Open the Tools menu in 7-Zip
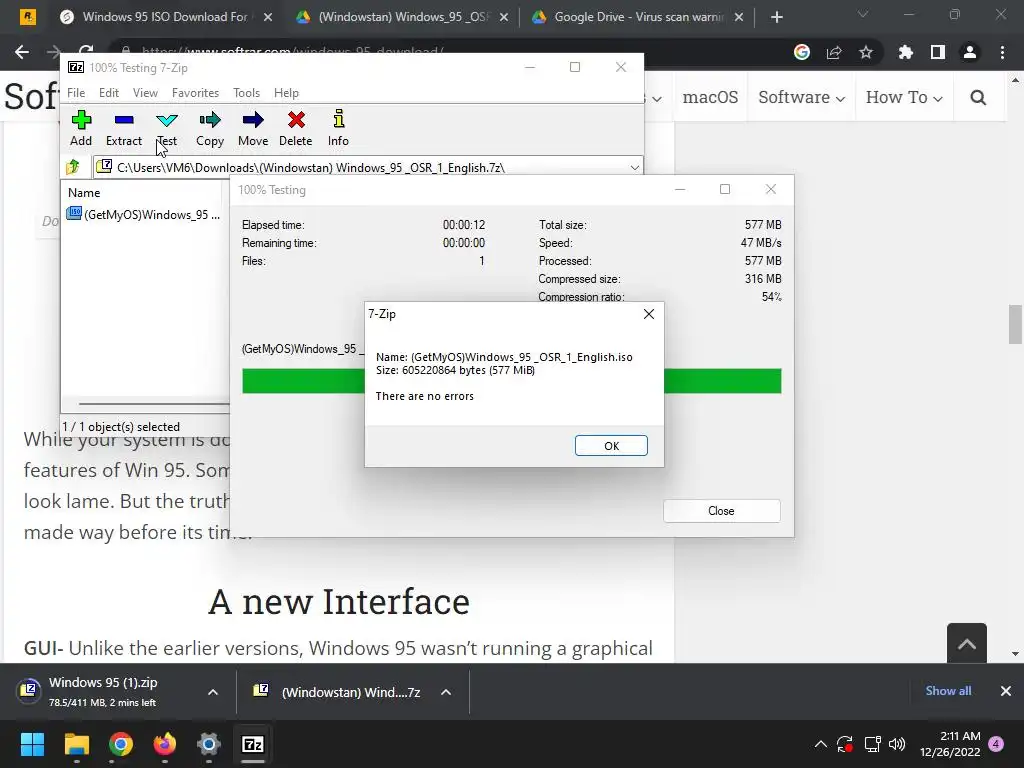 pos(246,93)
